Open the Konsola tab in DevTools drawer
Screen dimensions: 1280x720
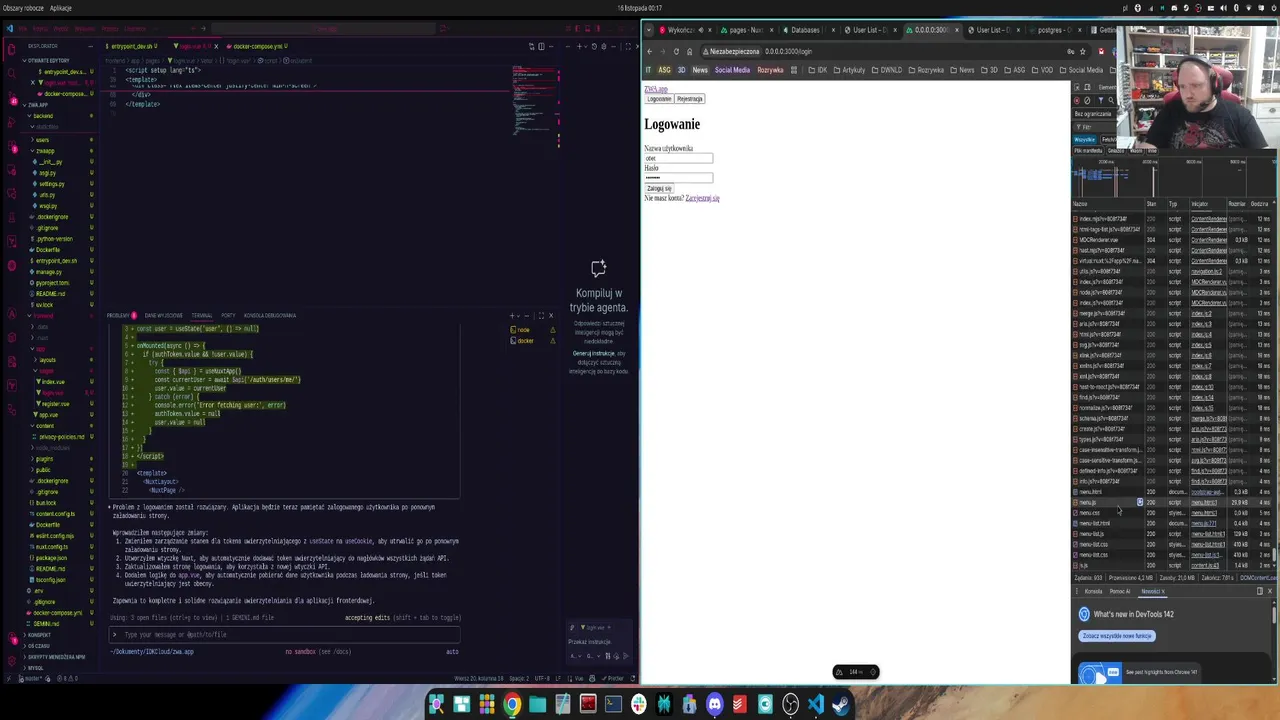coord(1093,591)
